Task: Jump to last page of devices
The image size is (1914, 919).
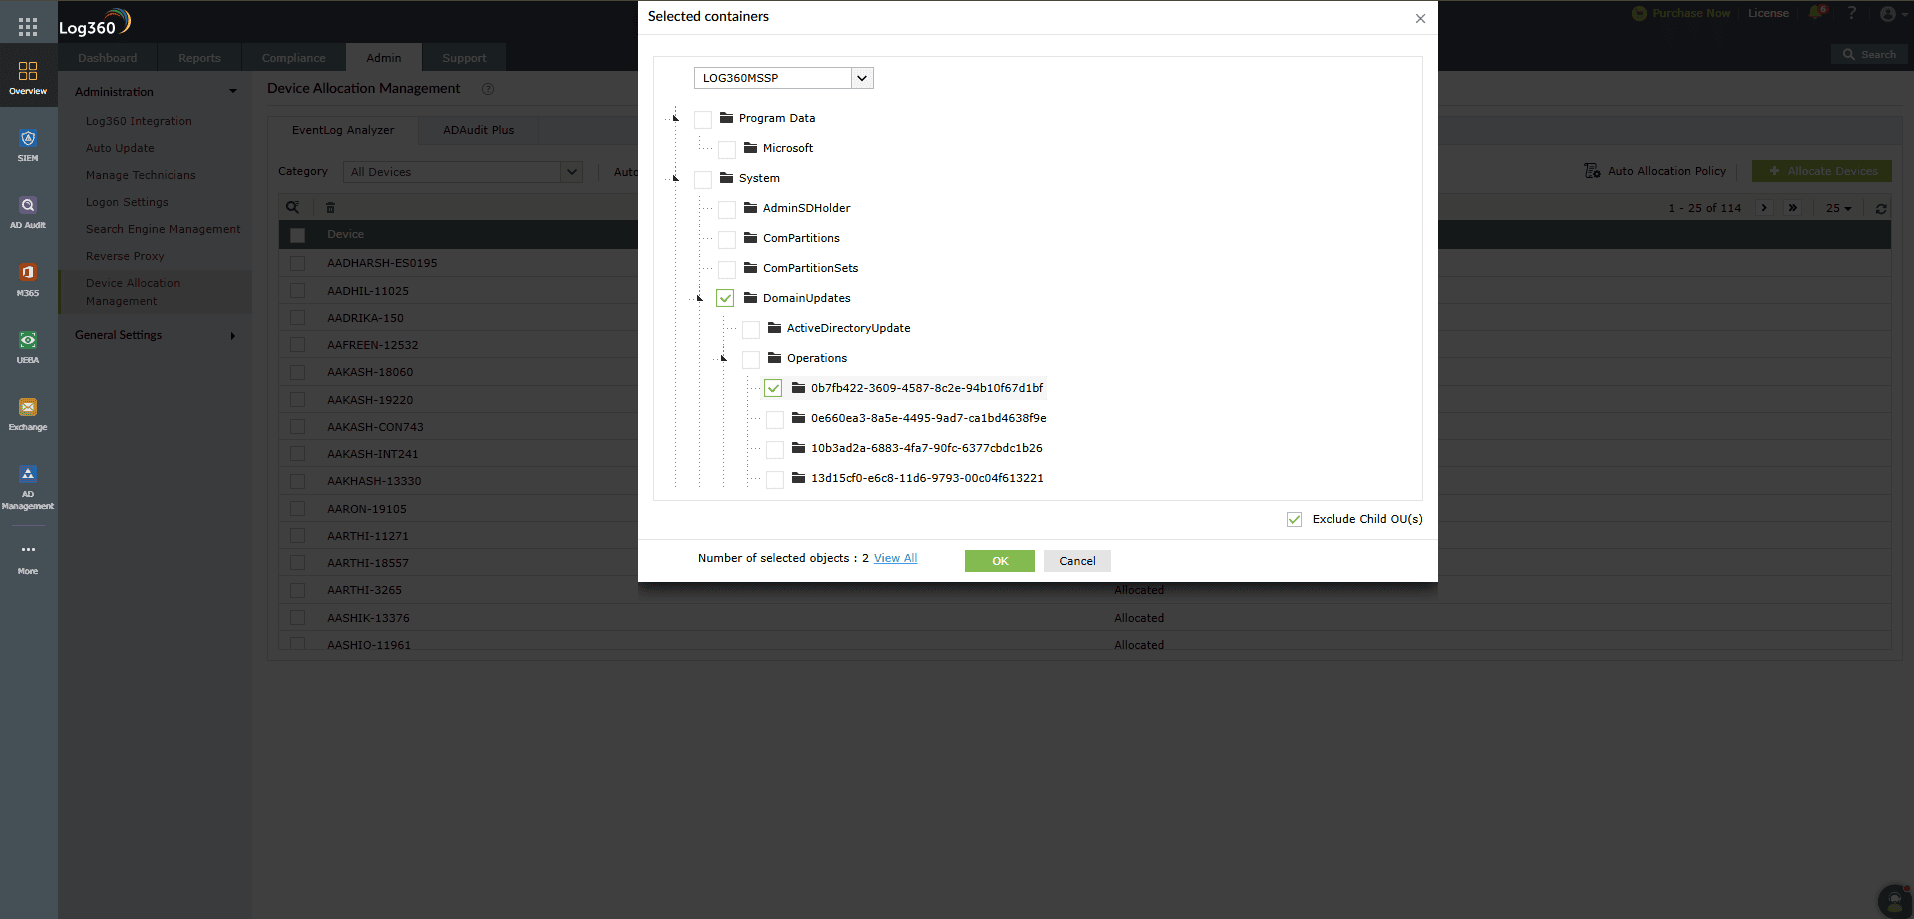Action: pos(1793,208)
